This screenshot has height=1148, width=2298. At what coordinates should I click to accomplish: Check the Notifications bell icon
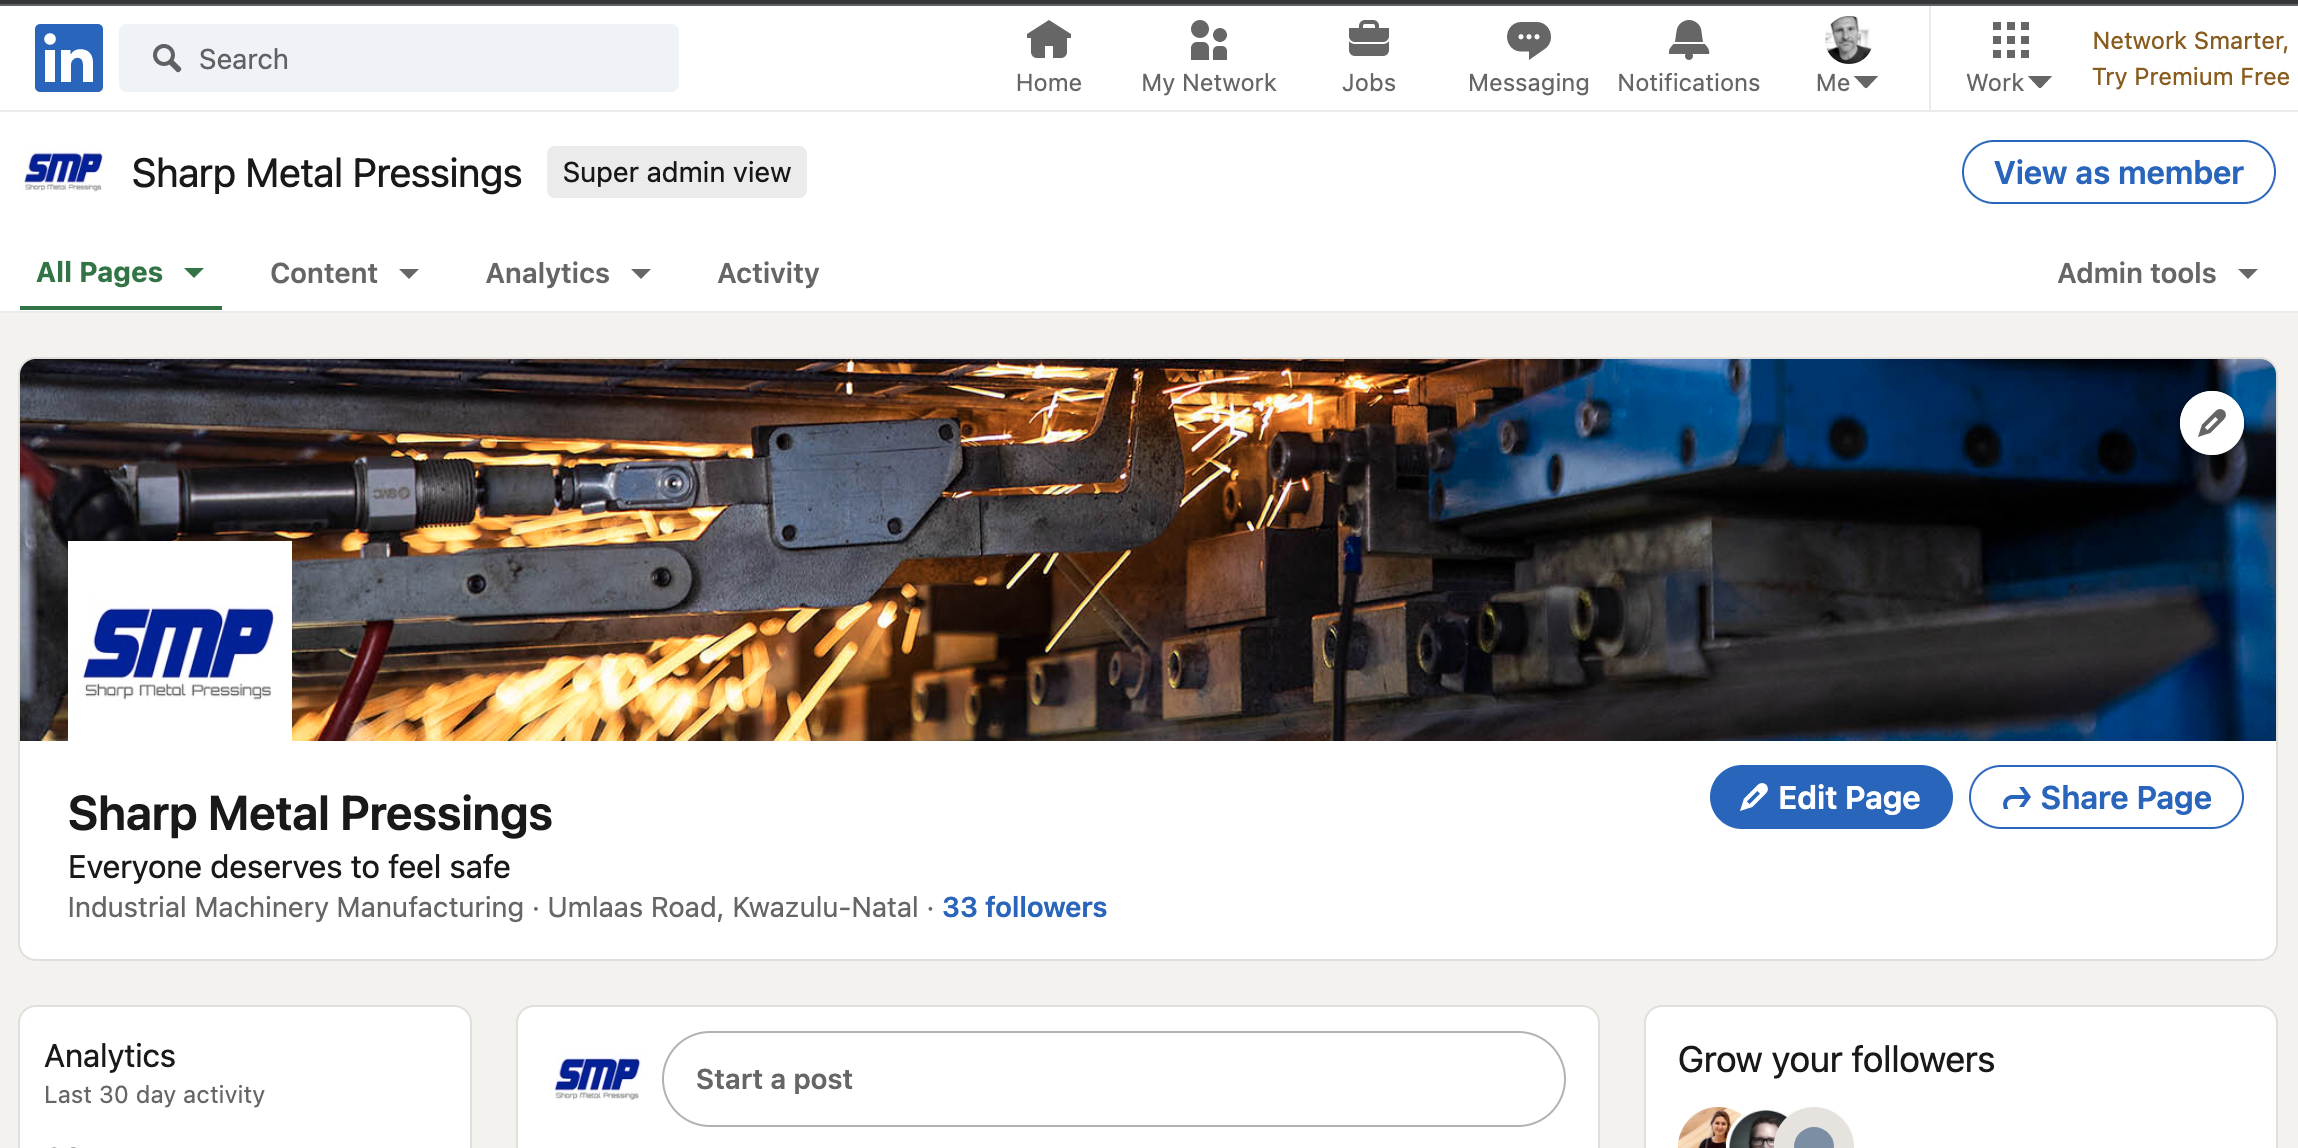[x=1688, y=57]
